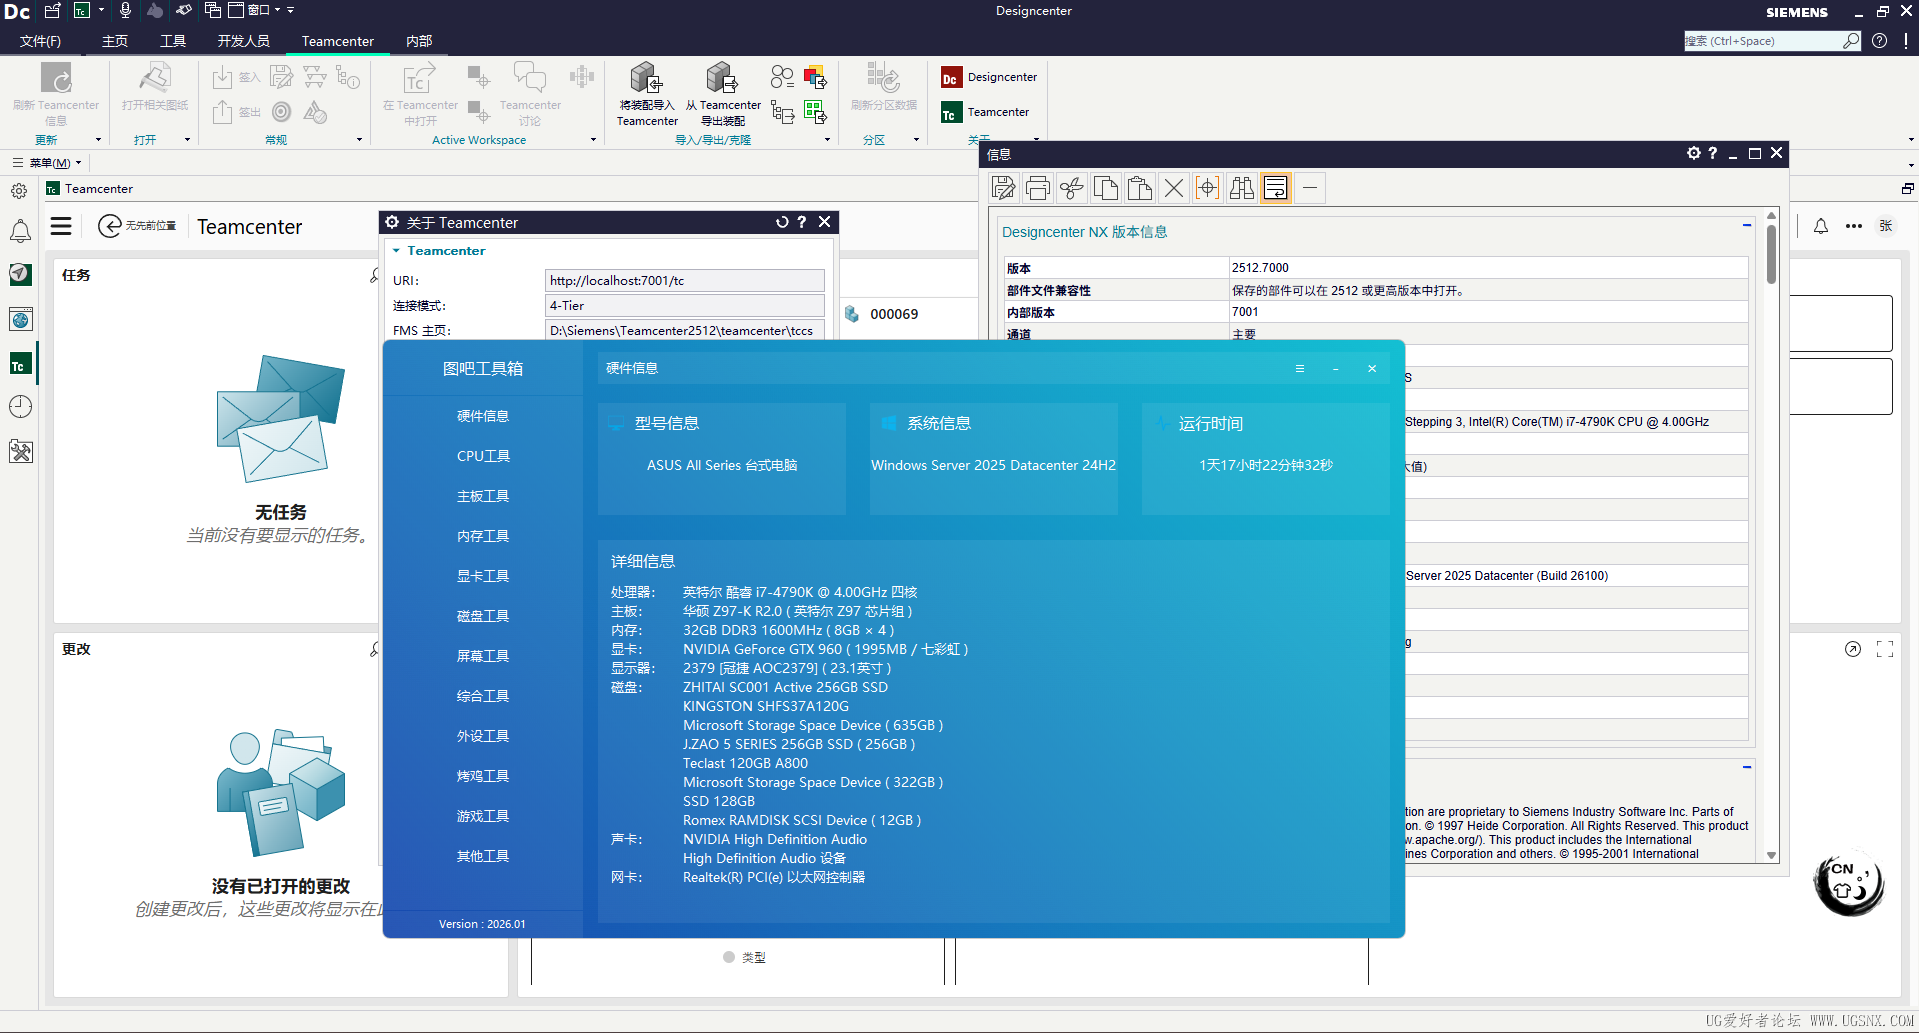Toggle the word-wrap icon in the 信息 toolbar

1276,188
